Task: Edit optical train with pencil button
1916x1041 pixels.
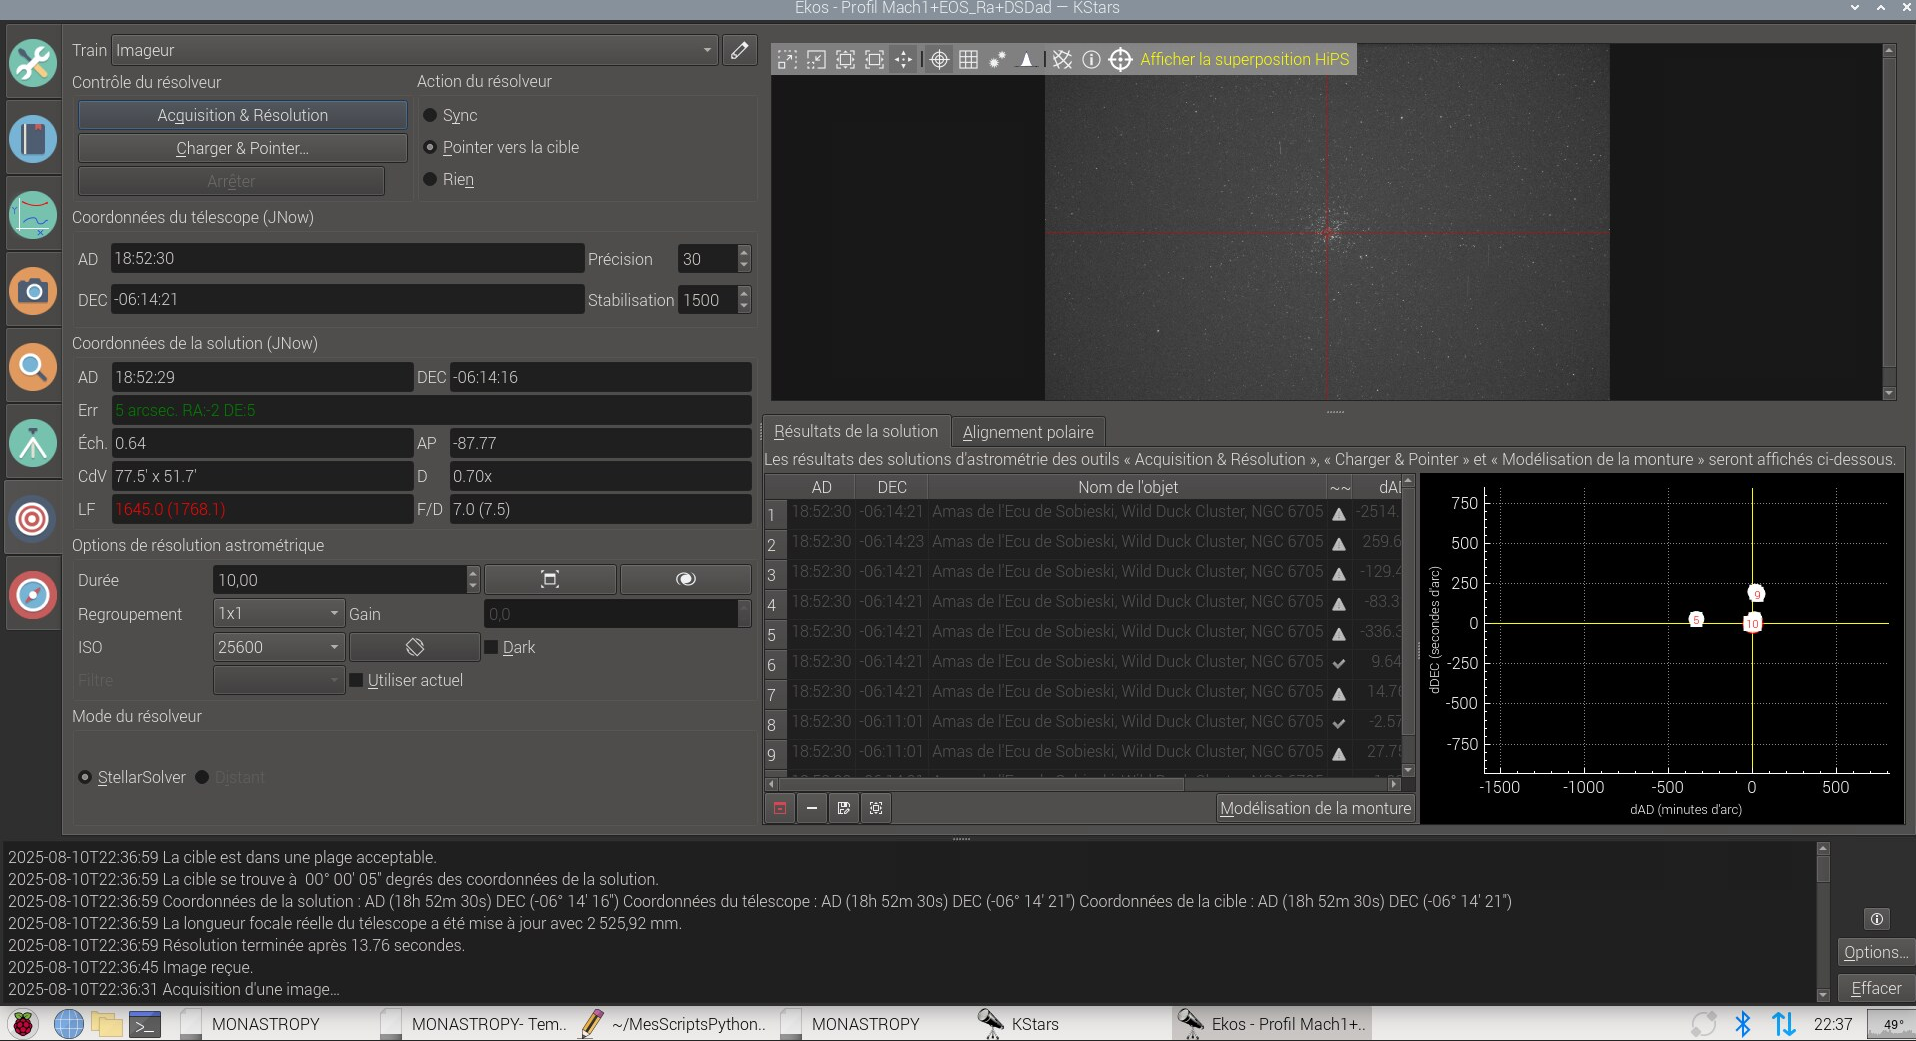Action: (739, 50)
